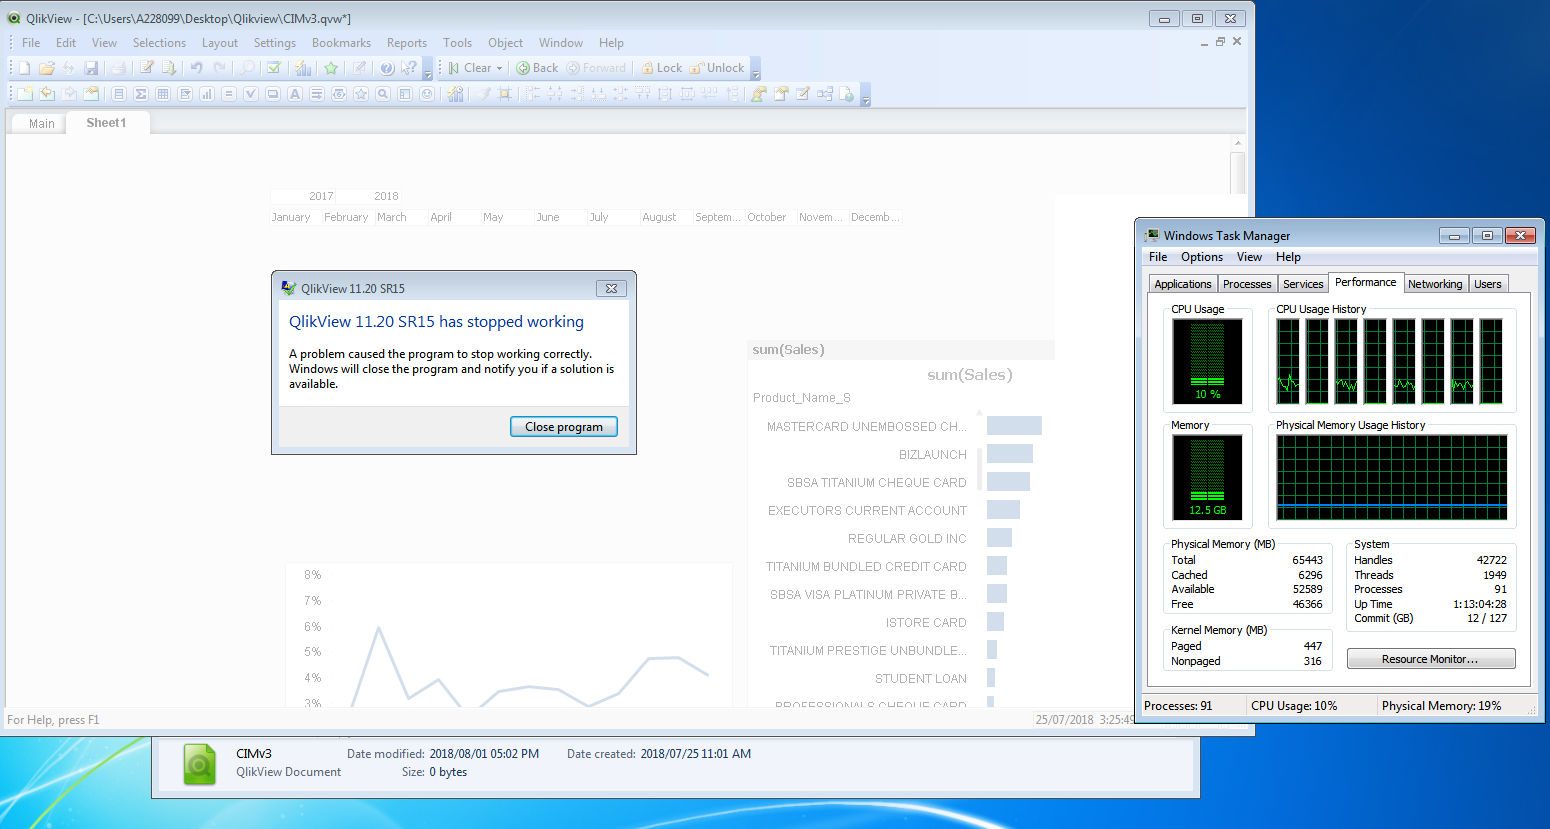Click the Time Chart wizard icon
Viewport: 1550px width, 829px height.
tap(455, 94)
